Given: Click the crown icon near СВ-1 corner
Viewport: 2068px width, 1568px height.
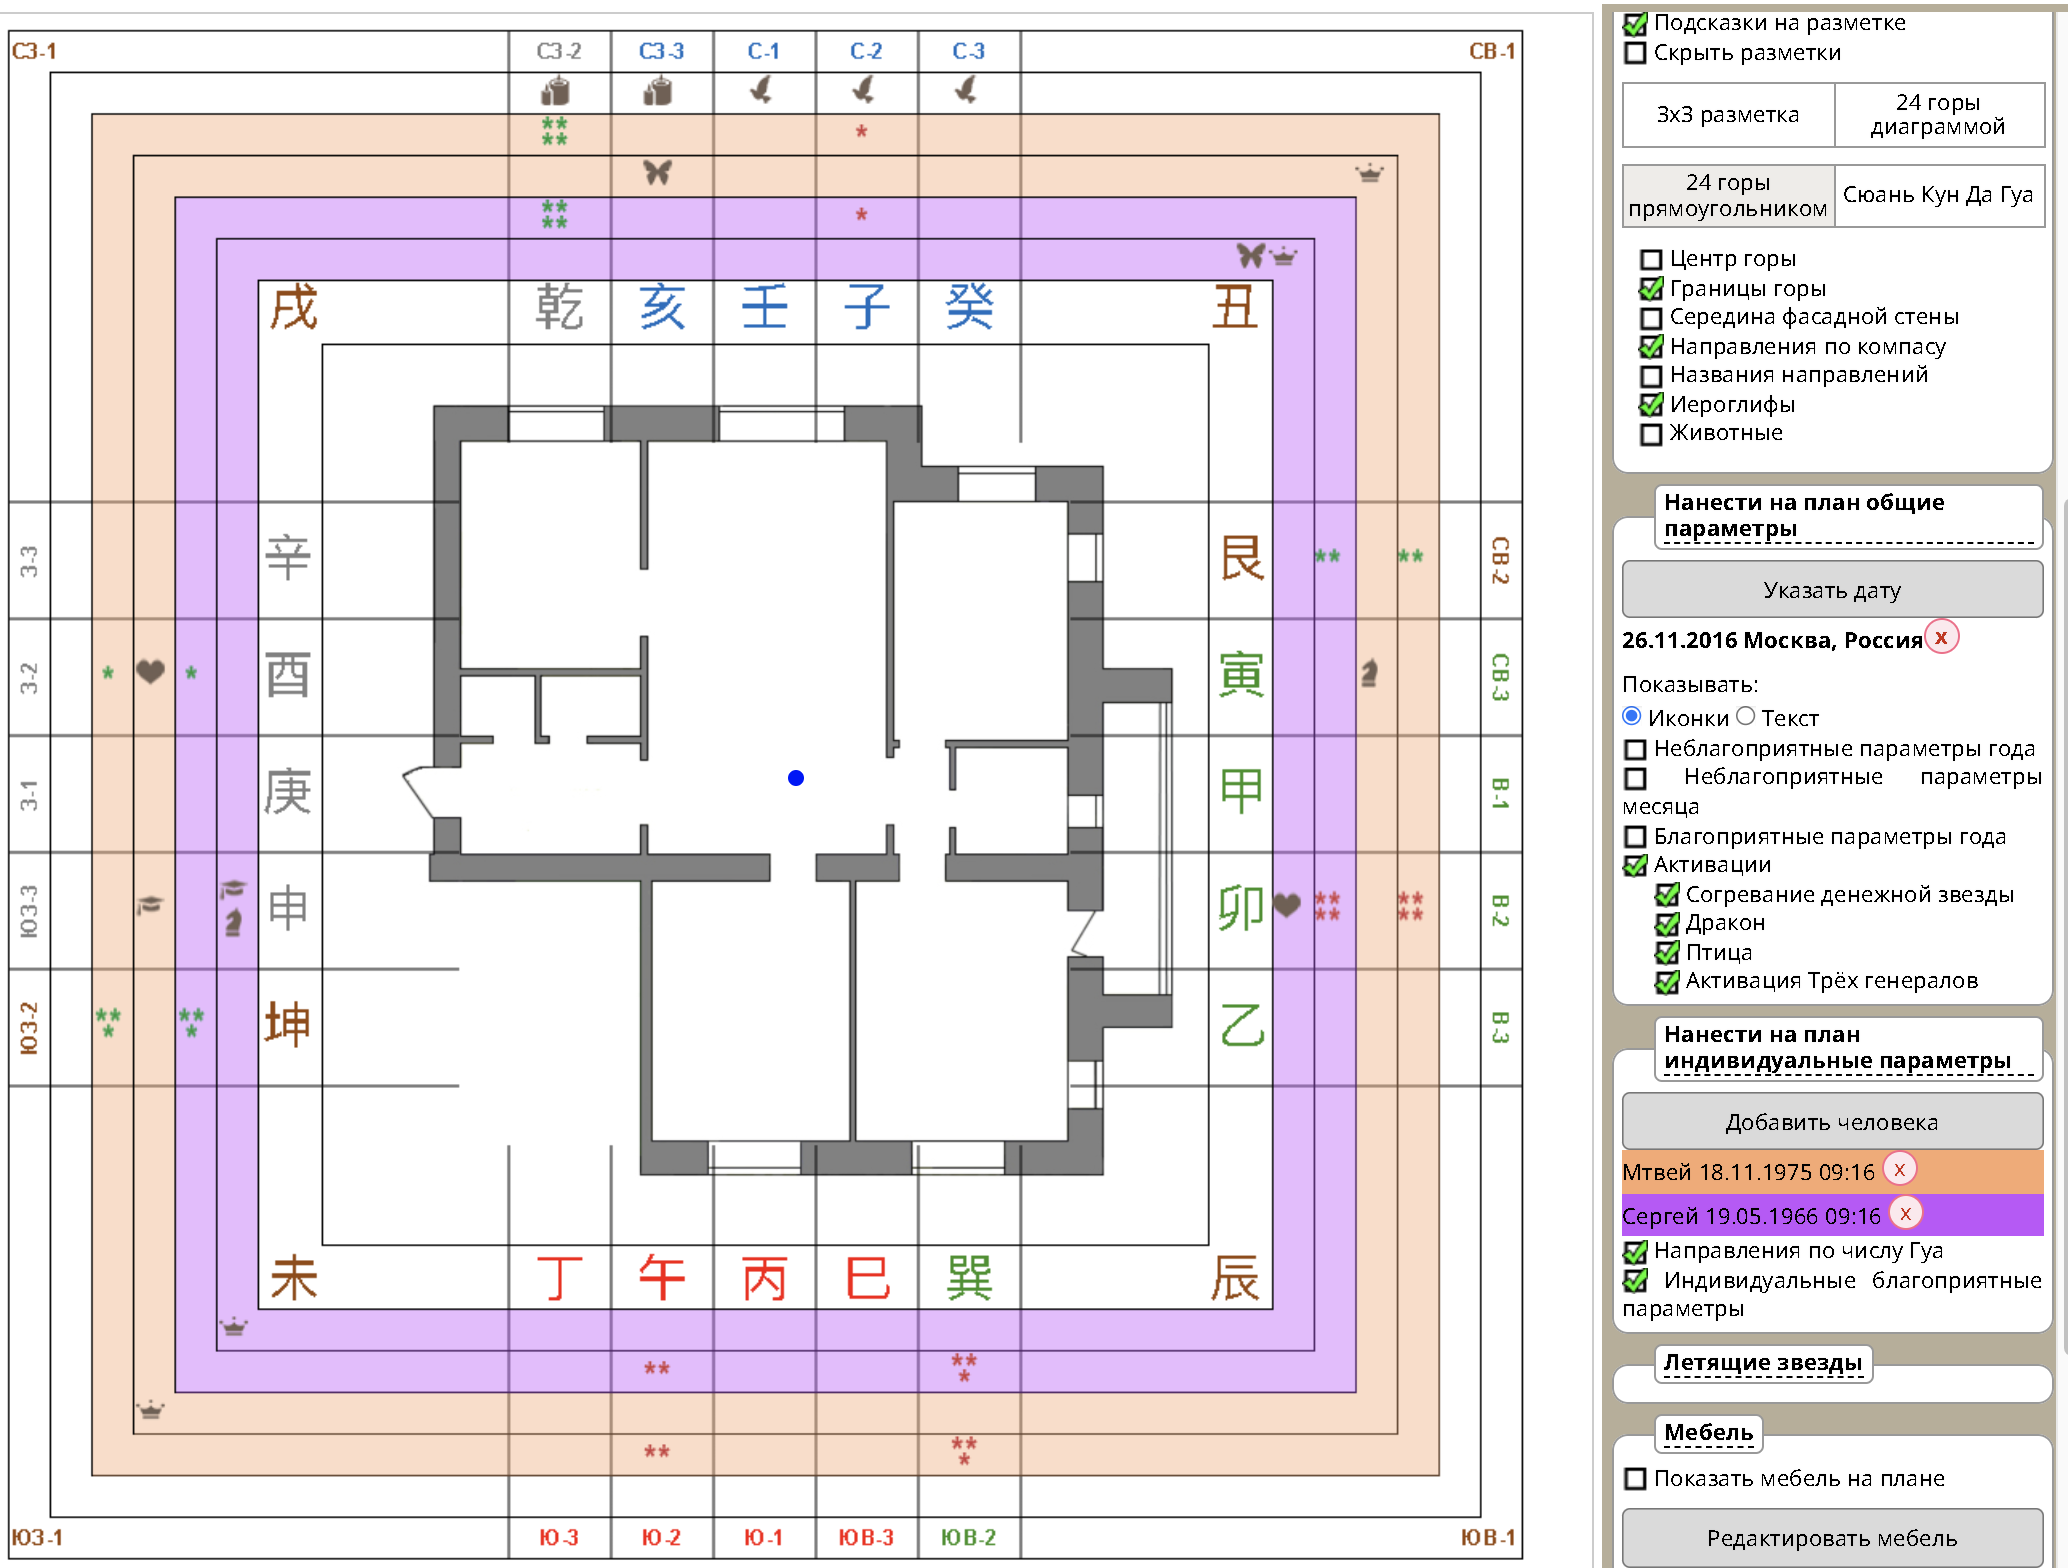Looking at the screenshot, I should click(1369, 173).
